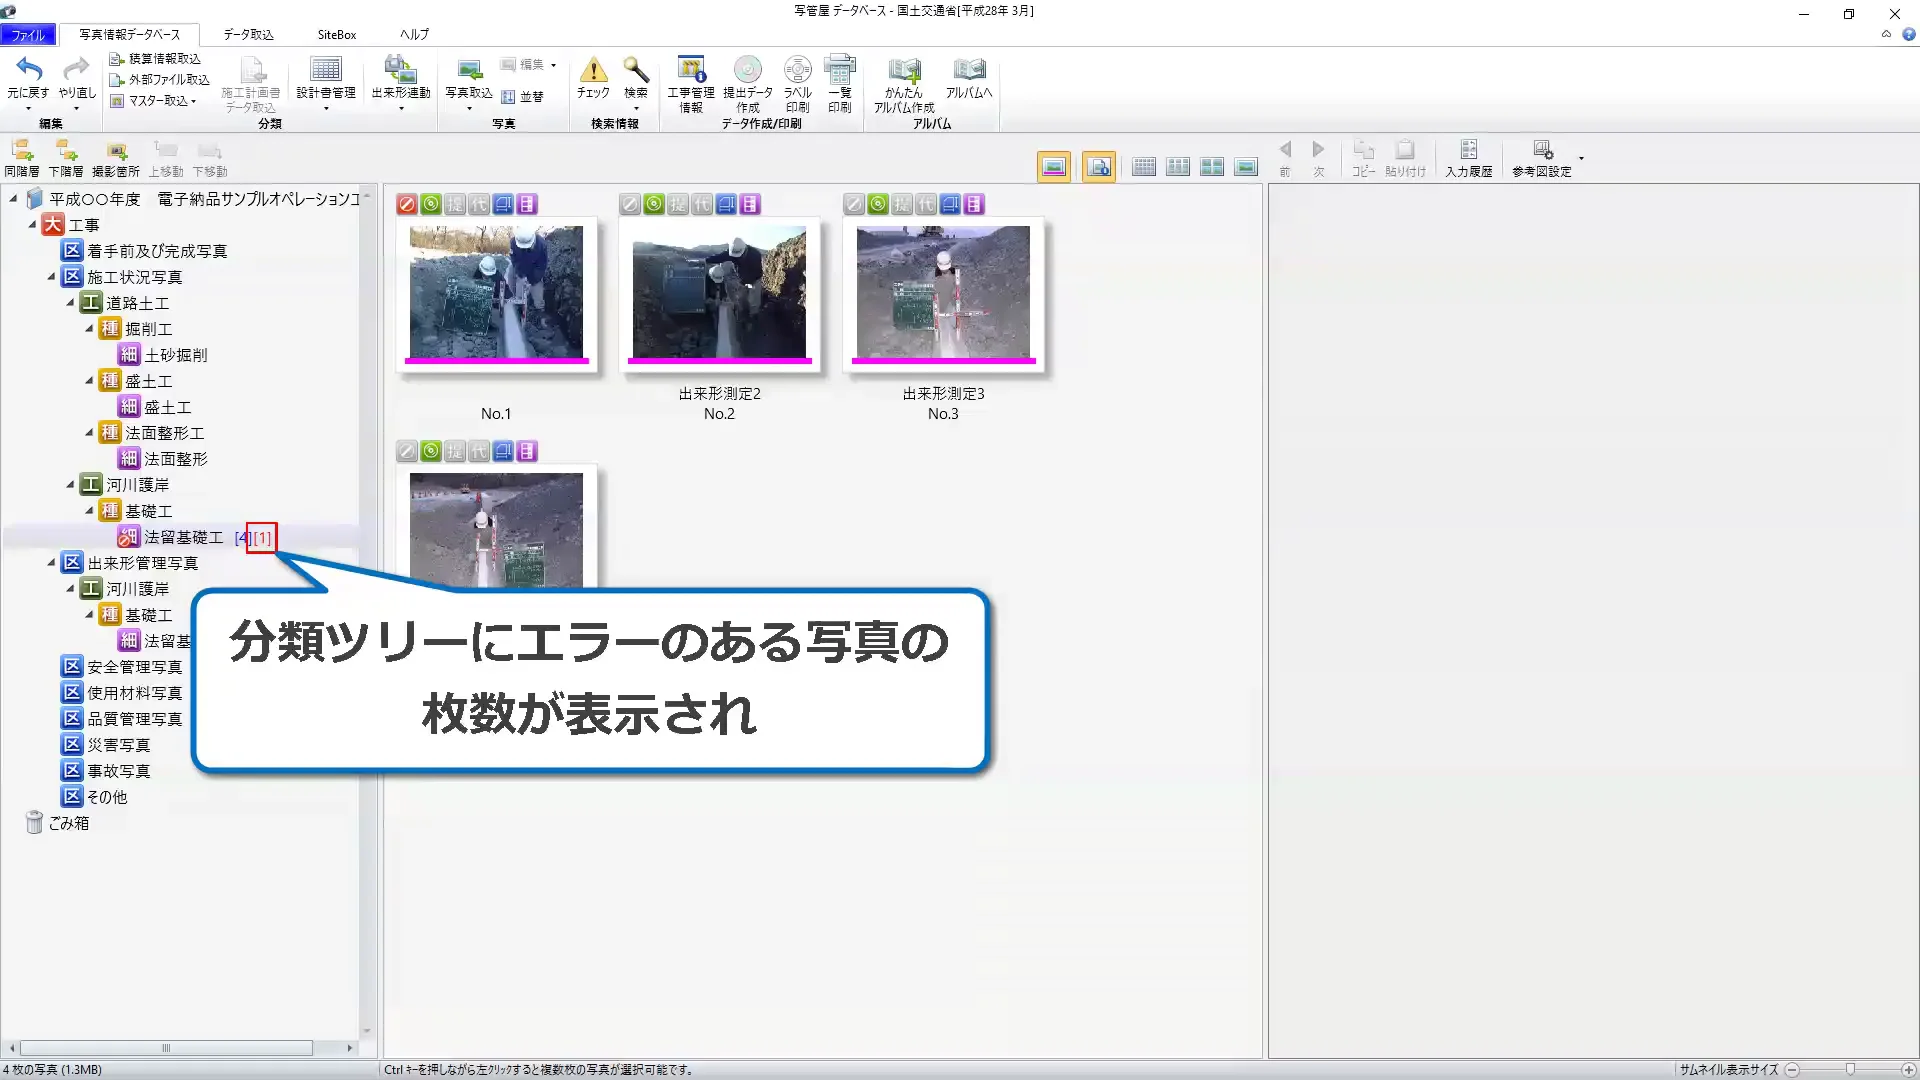Viewport: 1920px width, 1080px height.
Task: Run the チェック warning check
Action: click(593, 78)
